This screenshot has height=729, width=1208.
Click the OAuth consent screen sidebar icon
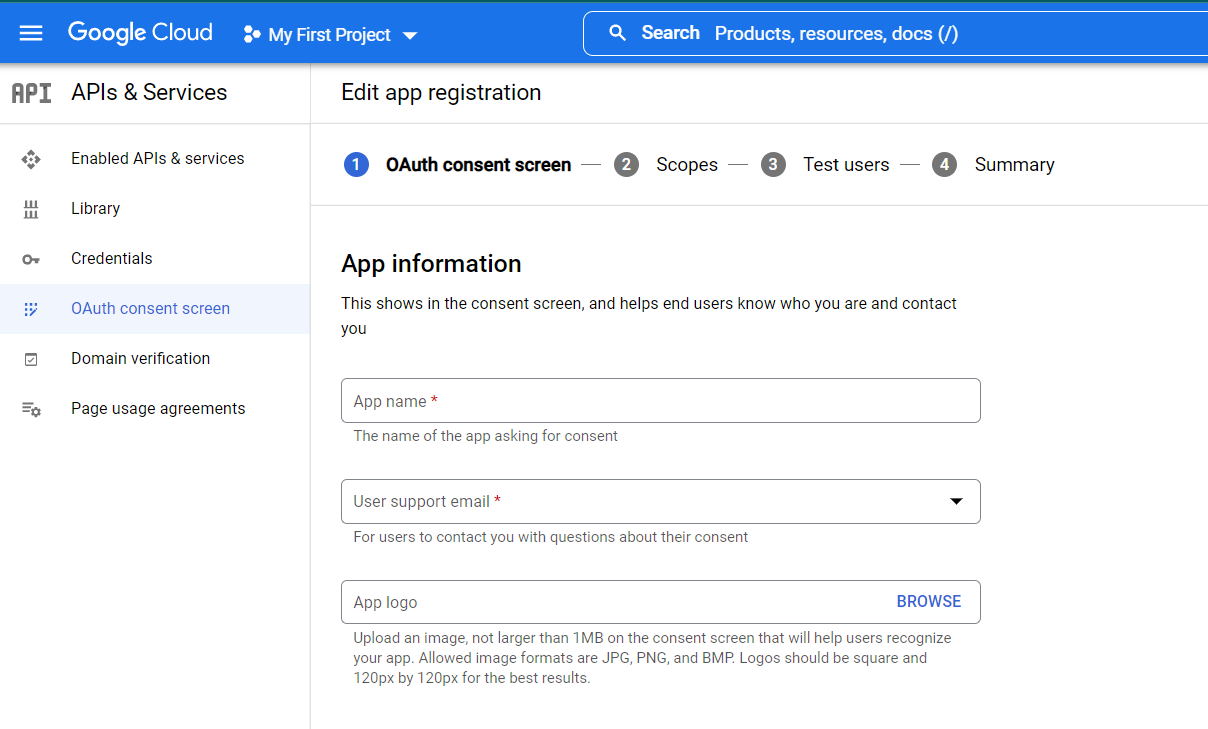pyautogui.click(x=31, y=309)
